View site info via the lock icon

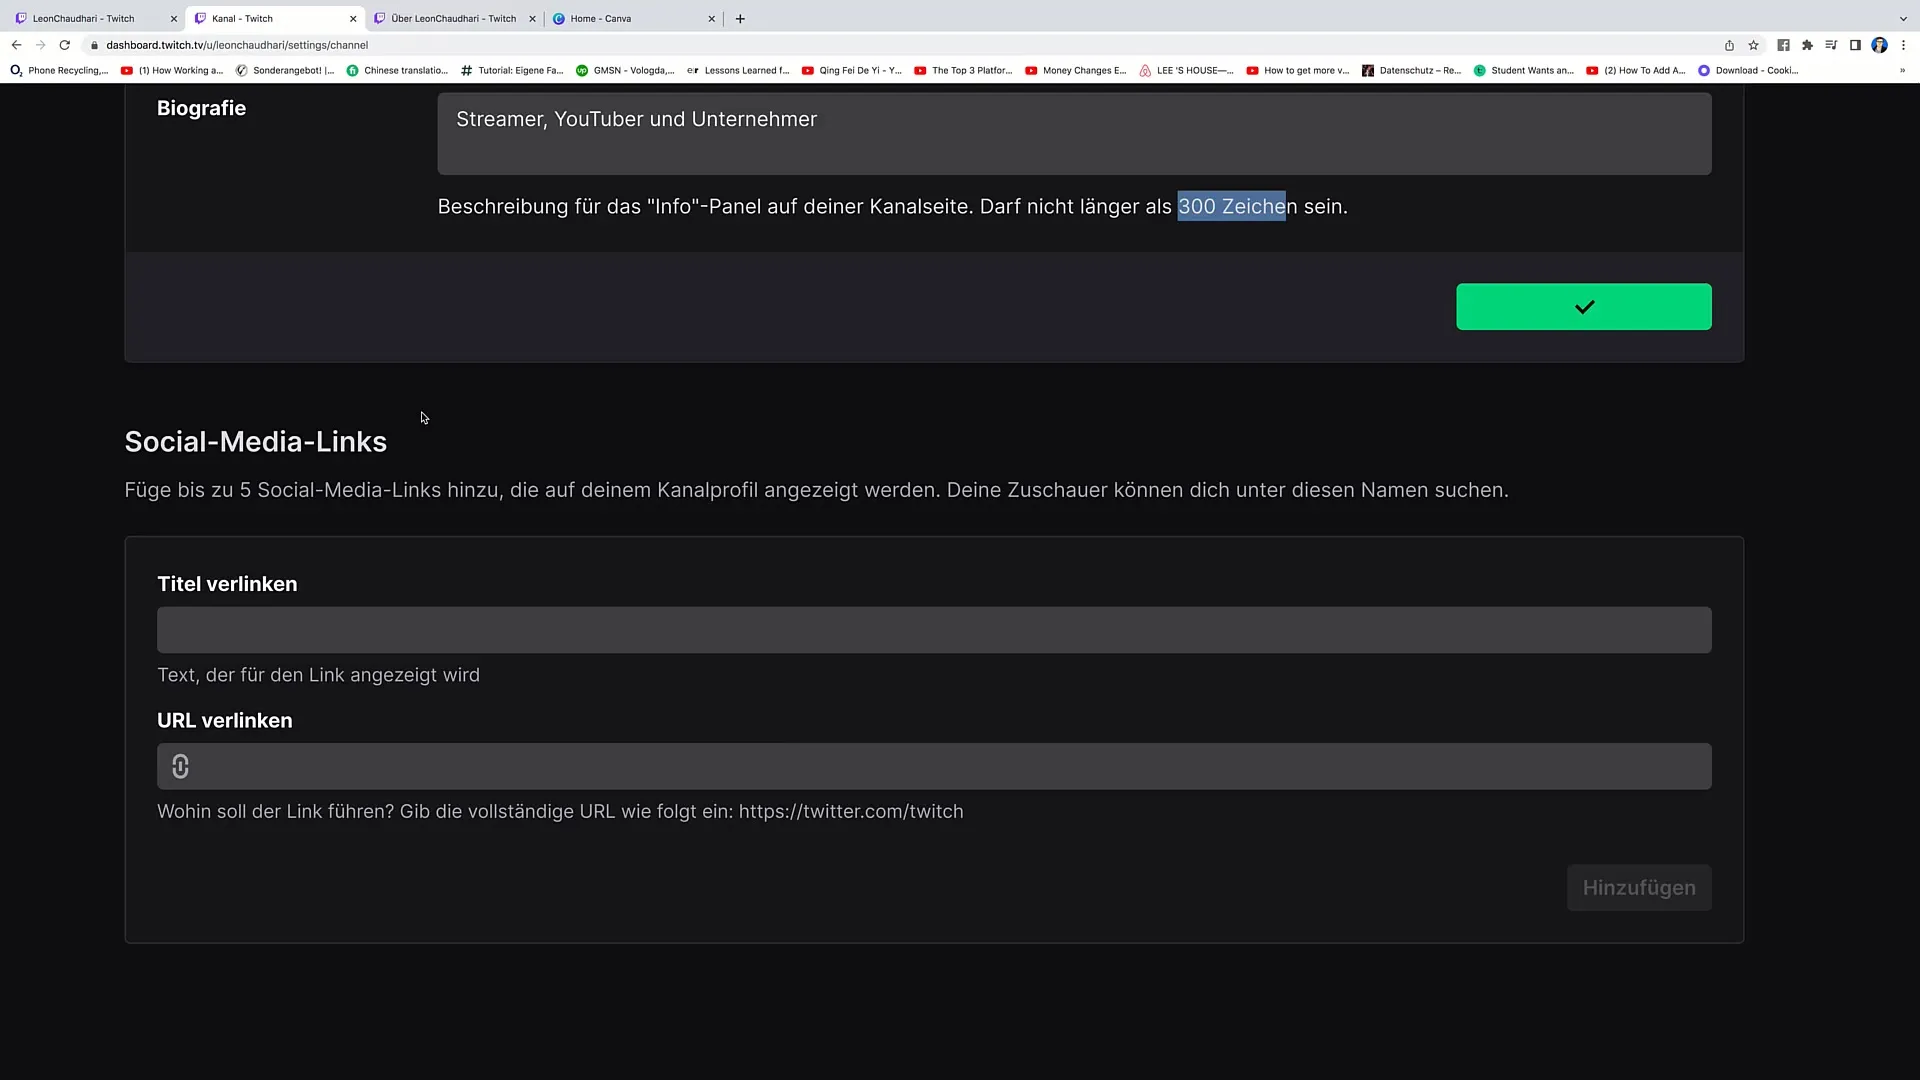(x=94, y=45)
